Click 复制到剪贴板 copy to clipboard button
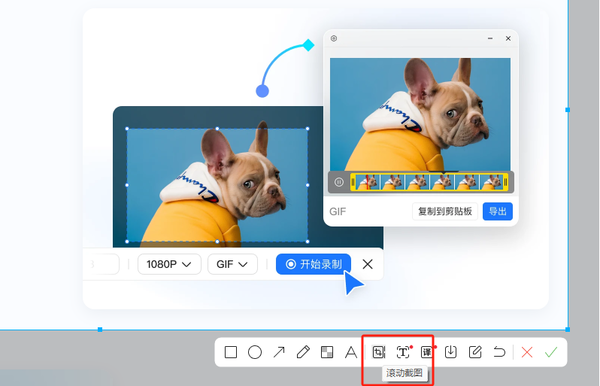 445,211
